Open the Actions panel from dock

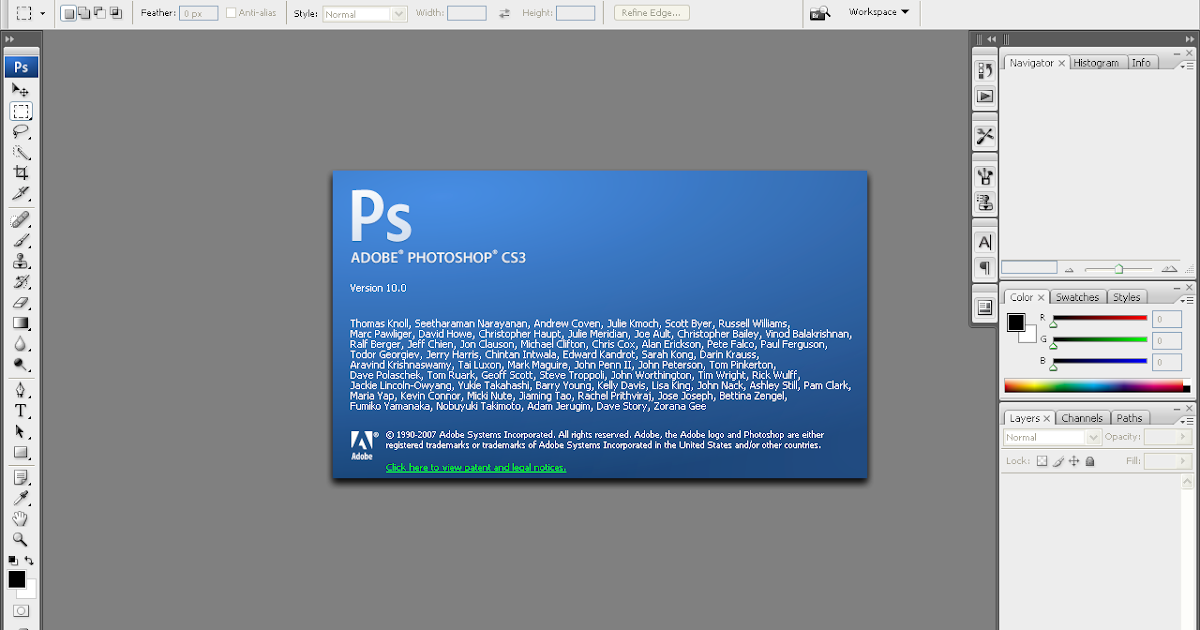[985, 96]
